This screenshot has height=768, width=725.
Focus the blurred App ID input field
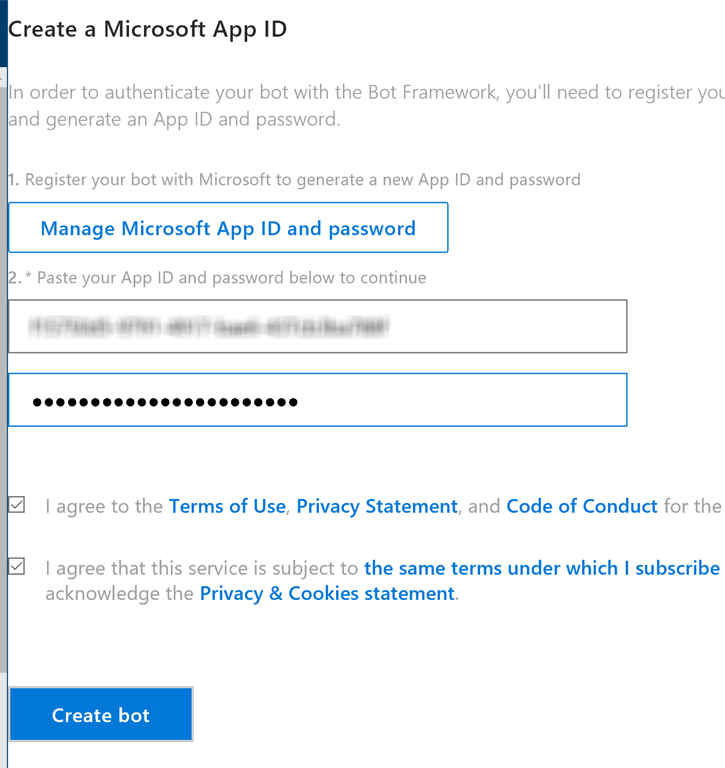coord(317,326)
